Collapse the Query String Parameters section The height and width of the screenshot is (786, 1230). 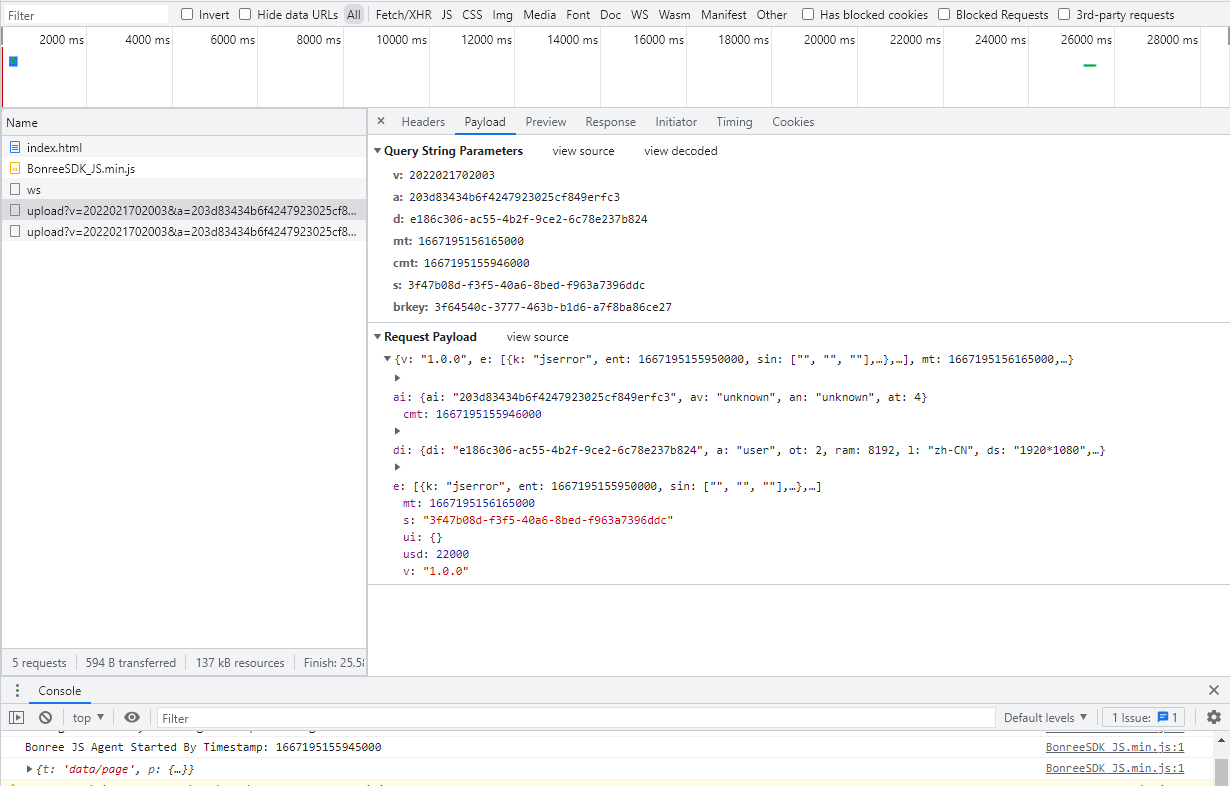[377, 151]
